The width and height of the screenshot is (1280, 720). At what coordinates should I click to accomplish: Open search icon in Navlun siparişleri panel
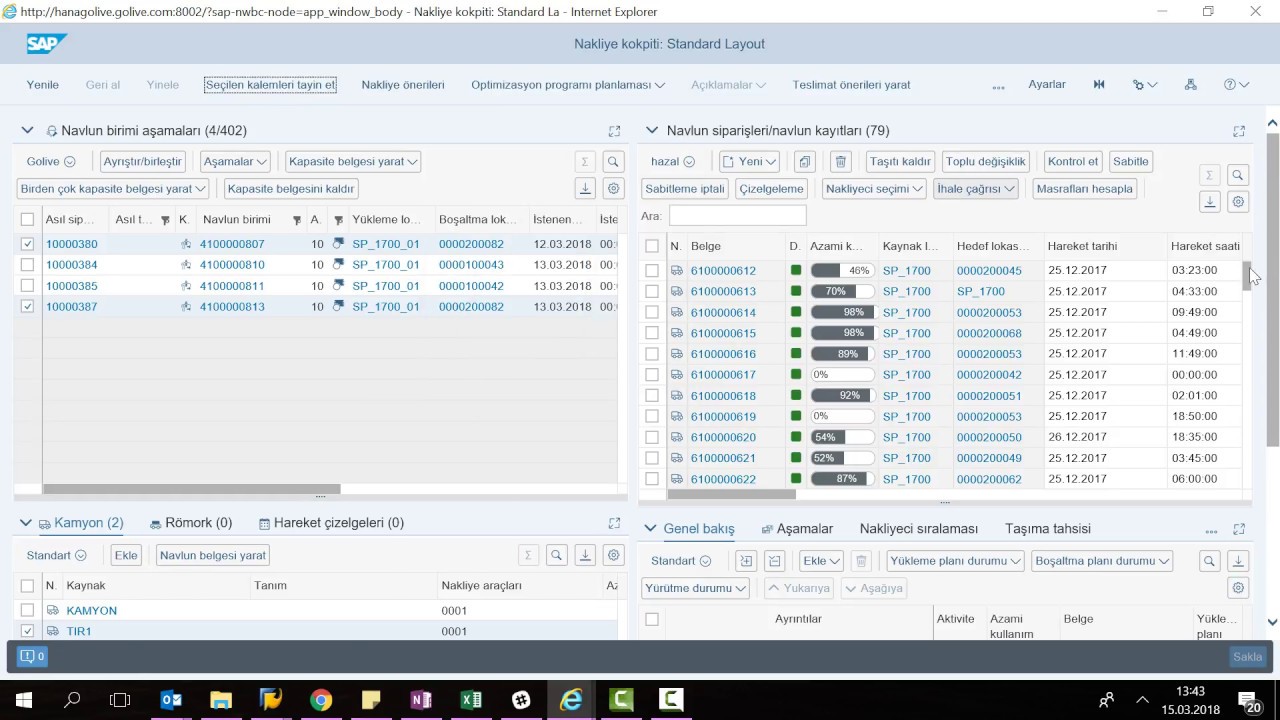coord(1238,175)
